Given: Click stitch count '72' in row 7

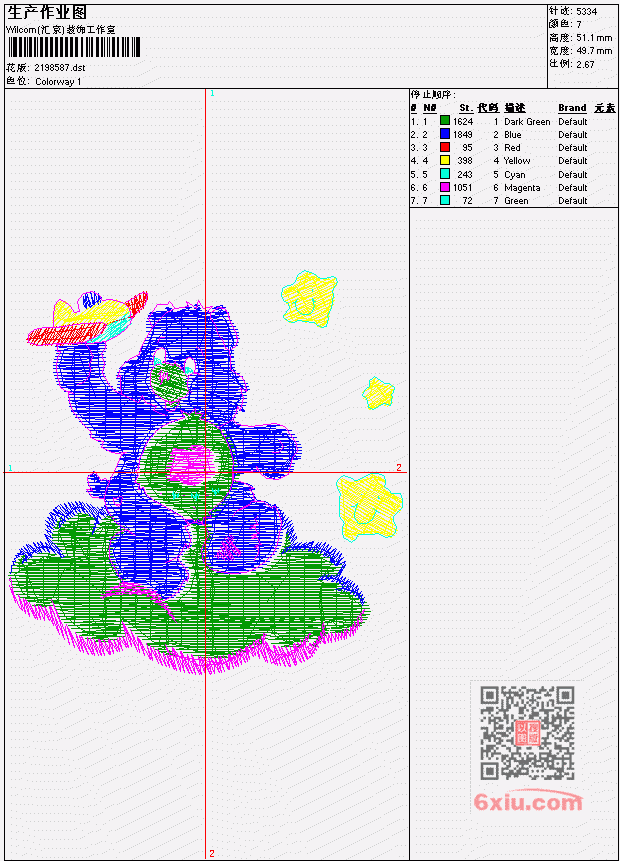Looking at the screenshot, I should coord(467,201).
